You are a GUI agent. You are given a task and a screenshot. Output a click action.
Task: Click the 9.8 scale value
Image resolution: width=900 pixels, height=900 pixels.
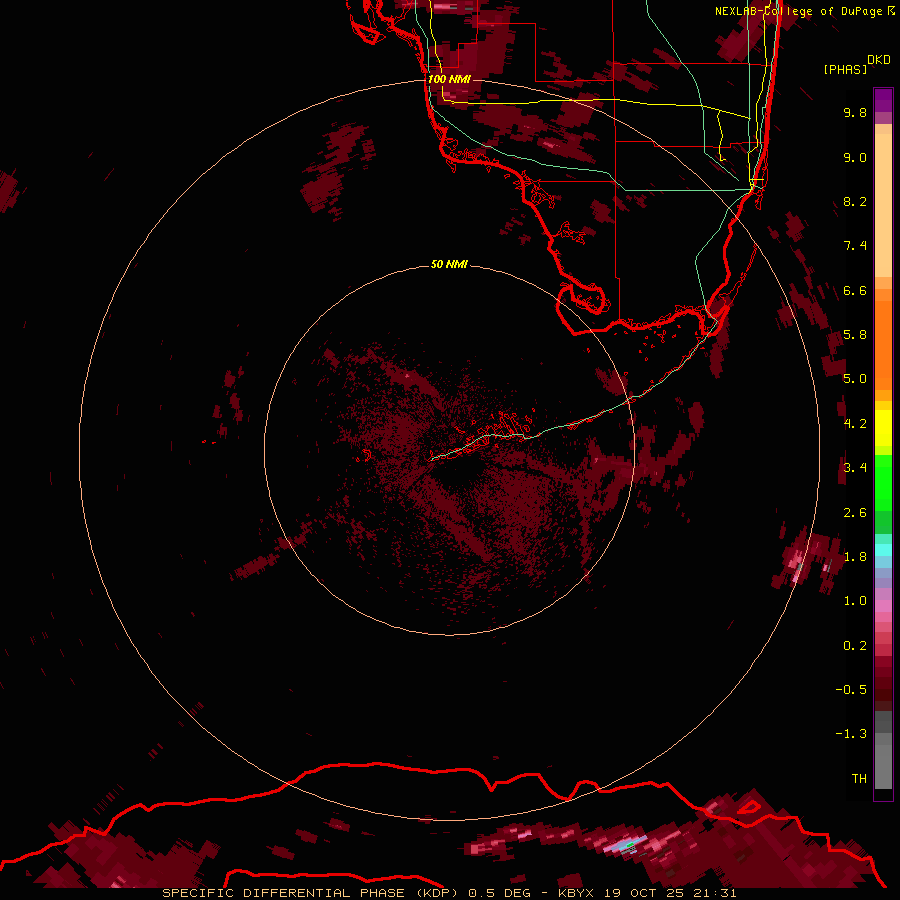[855, 112]
